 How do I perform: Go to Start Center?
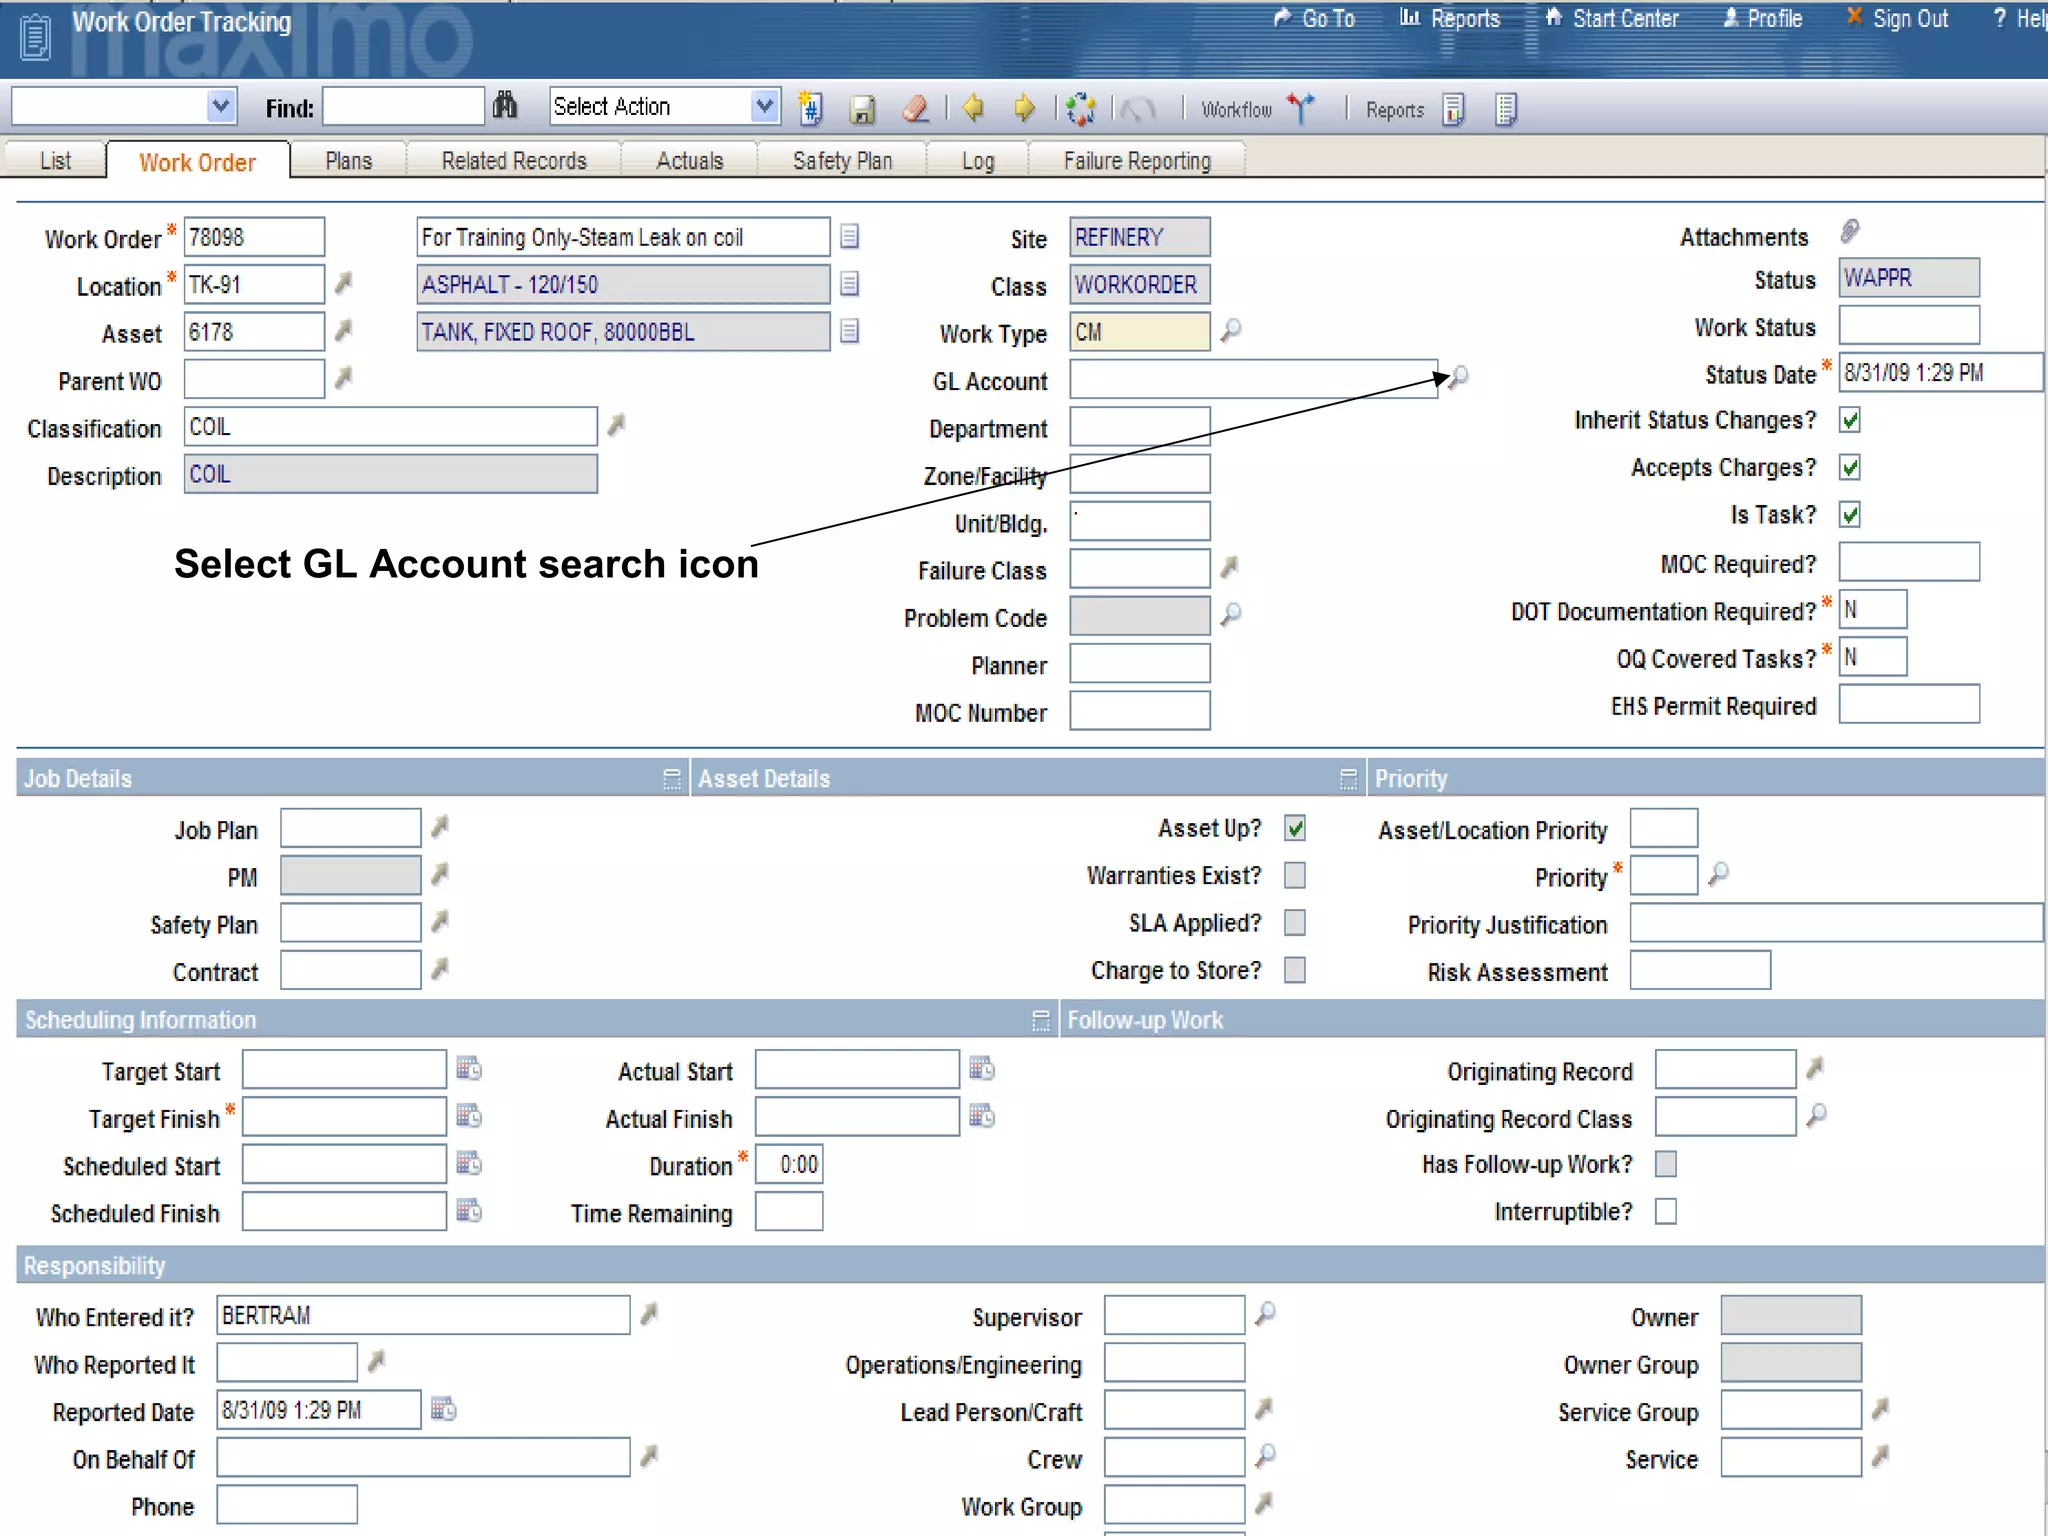click(x=1612, y=18)
